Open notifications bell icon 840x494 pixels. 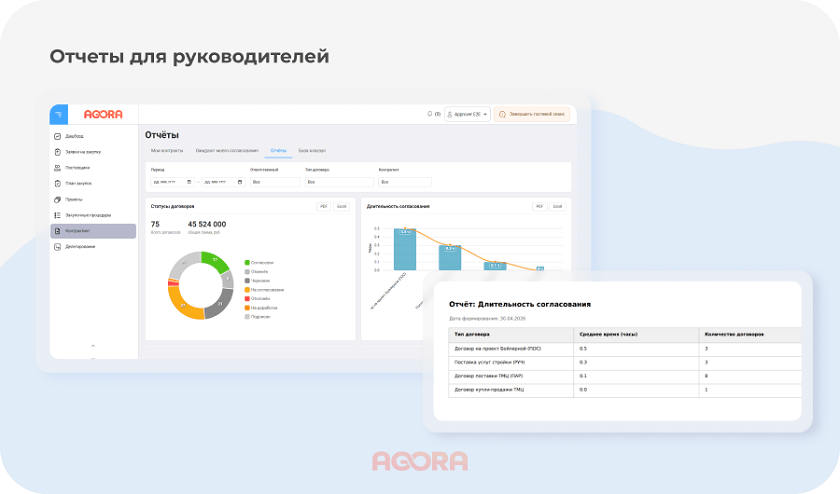[430, 114]
